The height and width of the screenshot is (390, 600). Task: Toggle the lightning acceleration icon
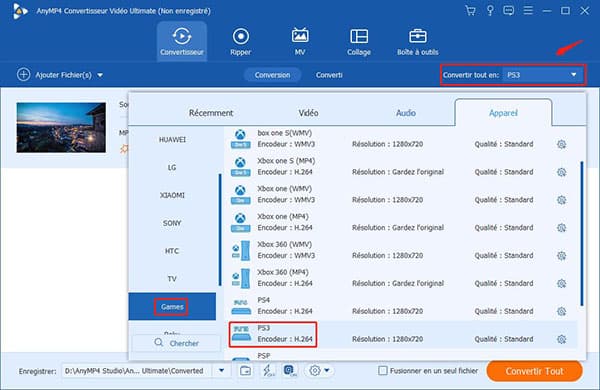tap(268, 370)
